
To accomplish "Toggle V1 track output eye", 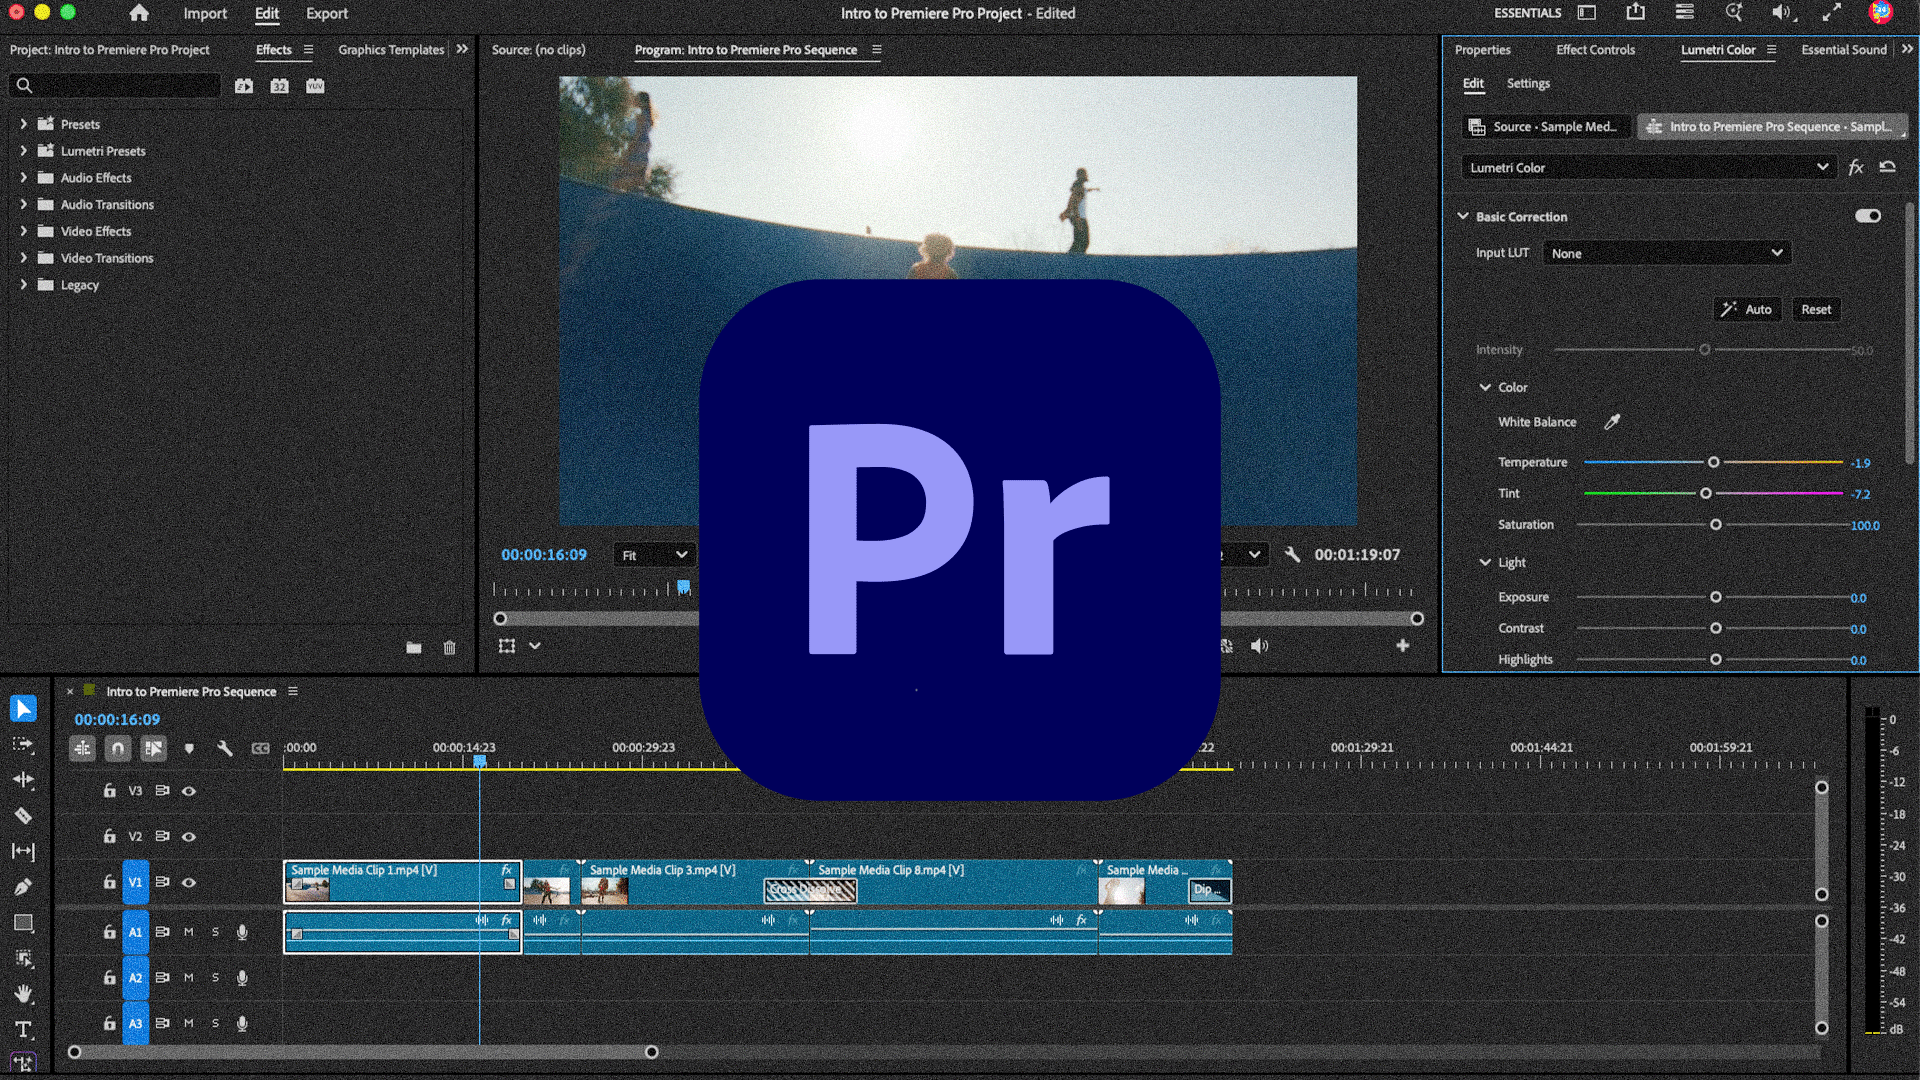I will point(189,883).
